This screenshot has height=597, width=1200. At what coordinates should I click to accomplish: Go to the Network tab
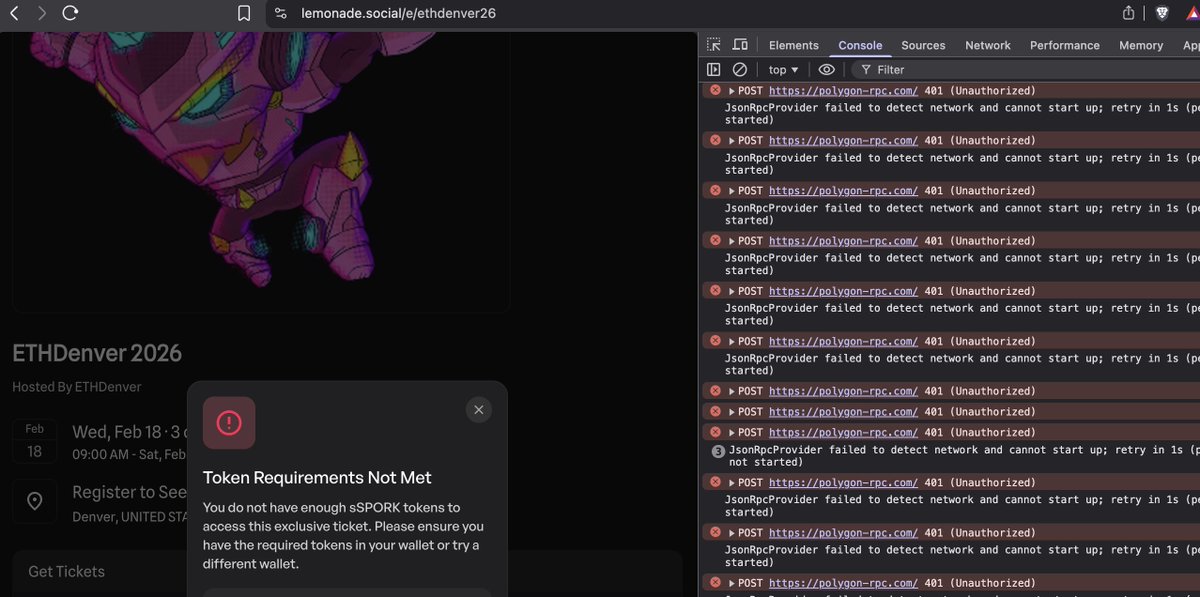[x=988, y=45]
